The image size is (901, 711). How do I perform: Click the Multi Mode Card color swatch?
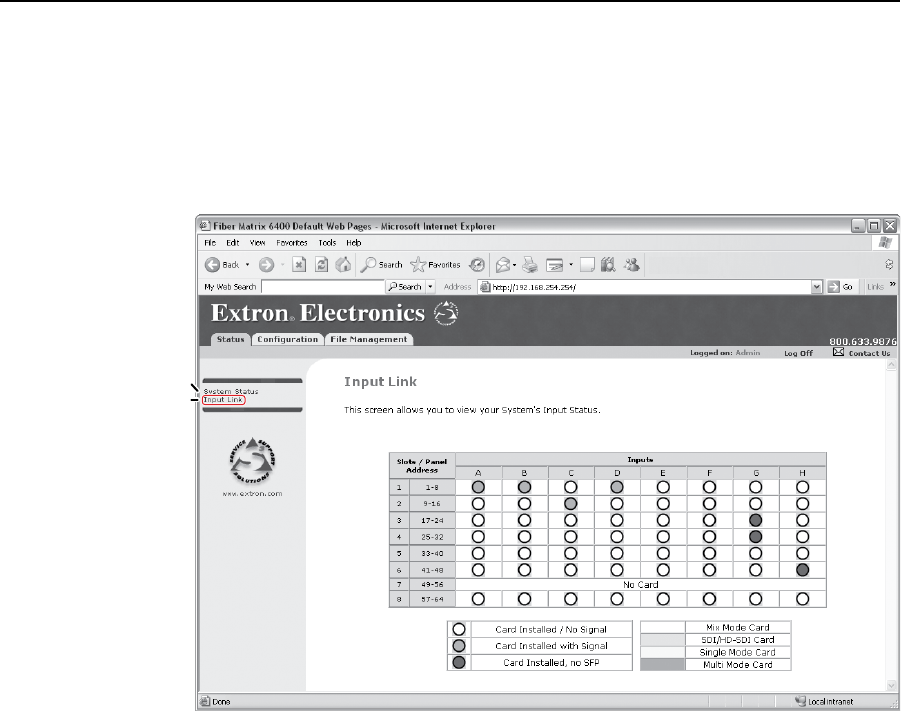(x=663, y=664)
